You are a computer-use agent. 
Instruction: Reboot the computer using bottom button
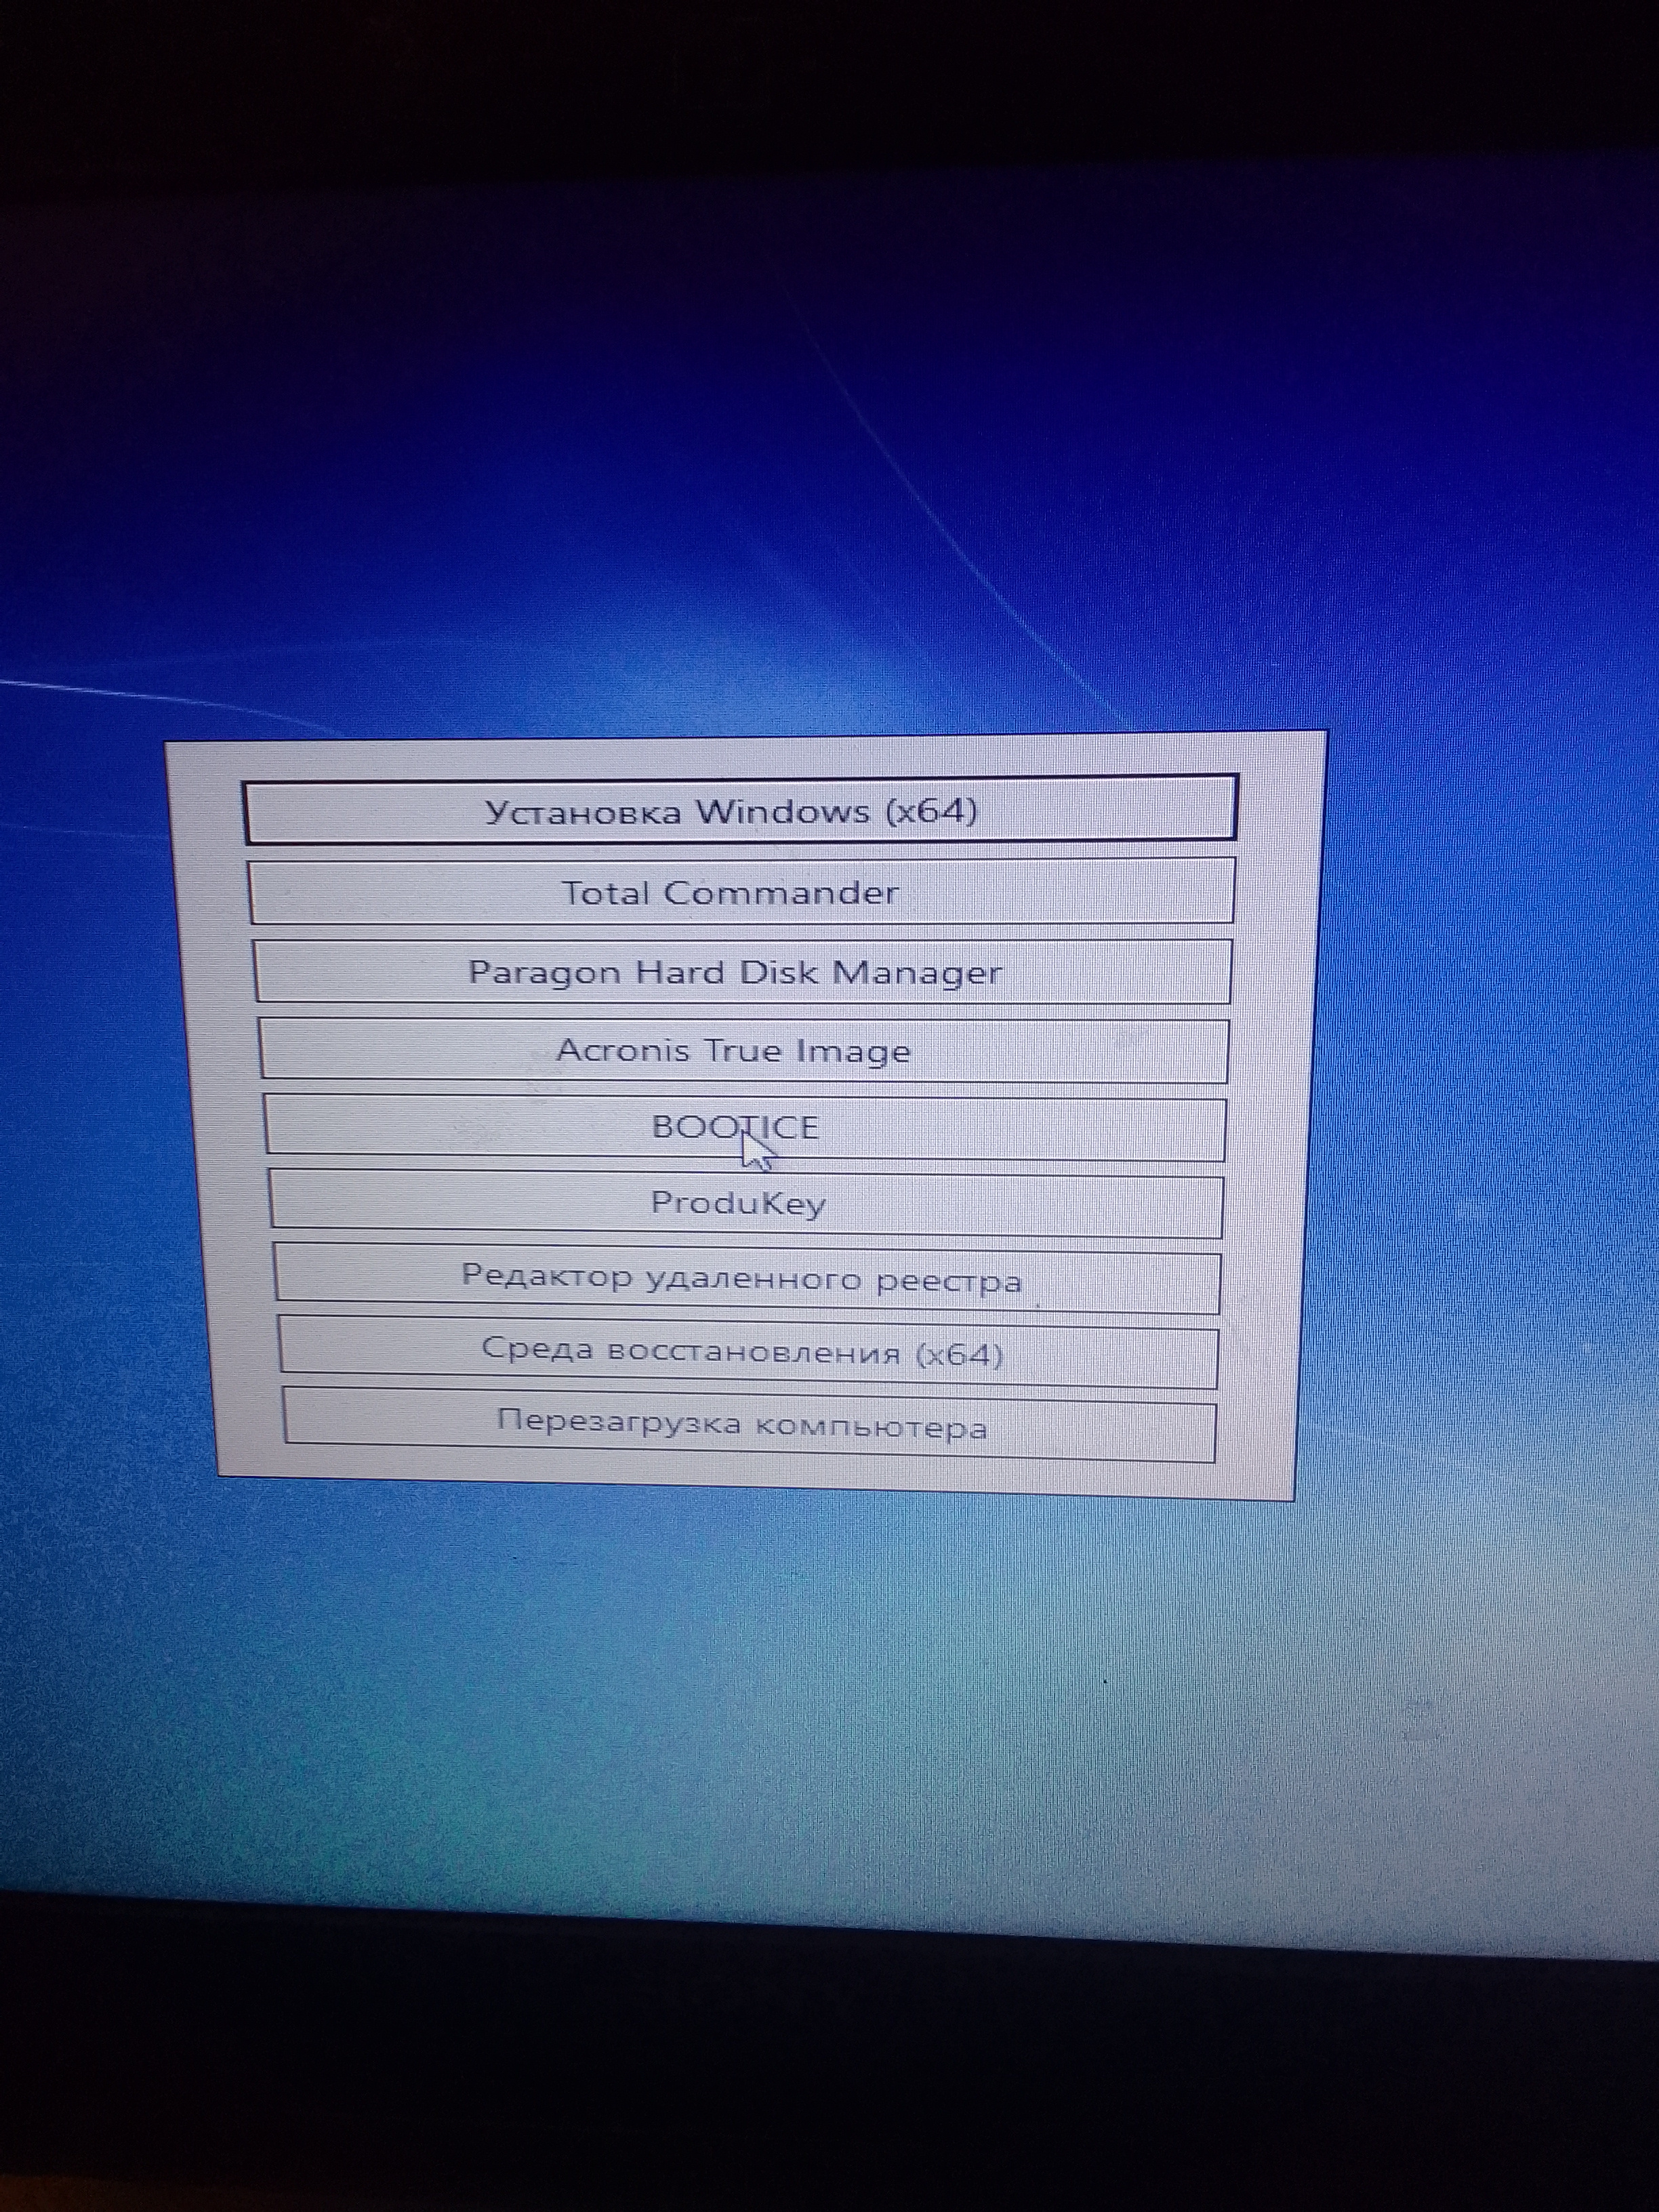pyautogui.click(x=748, y=1425)
